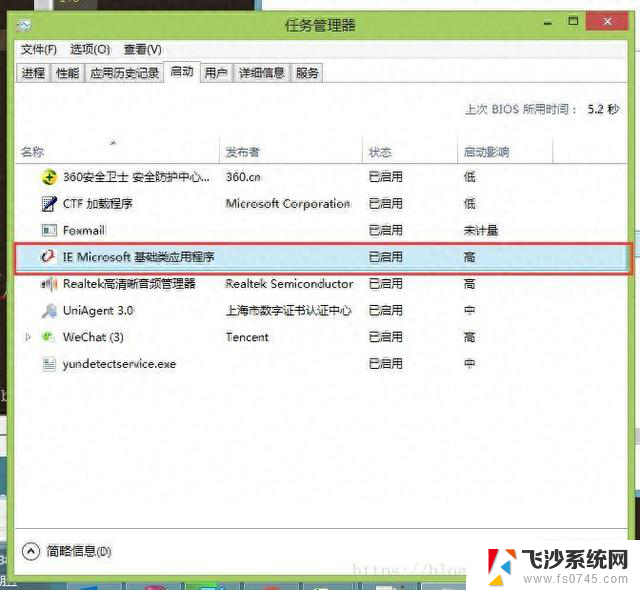Collapse details with 简略信息 arrow icon

click(31, 551)
